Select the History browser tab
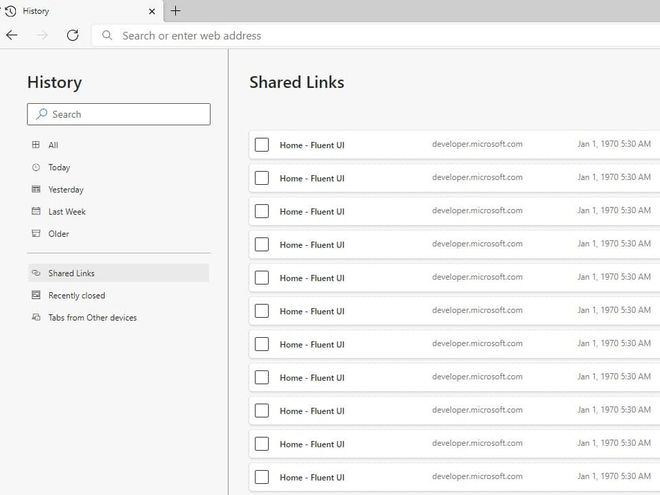 (80, 11)
